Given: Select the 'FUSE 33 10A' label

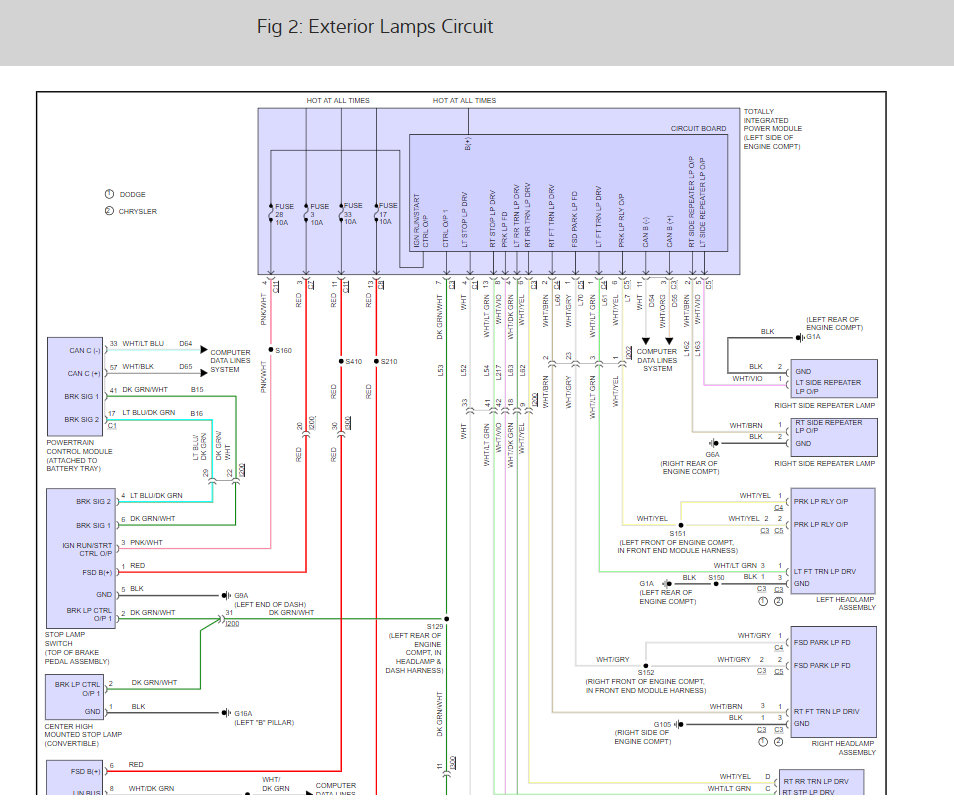Looking at the screenshot, I should 353,214.
